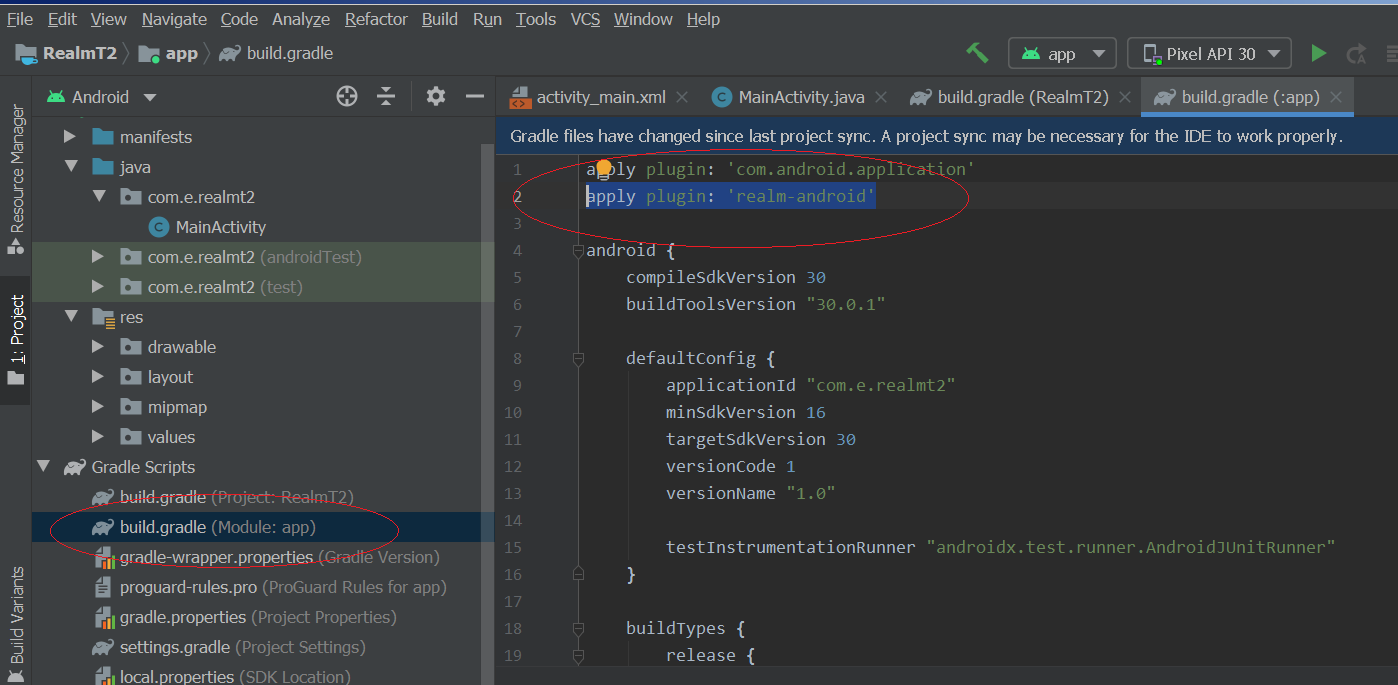Open the Pixel API 30 device dropdown
The width and height of the screenshot is (1398, 685).
1209,53
